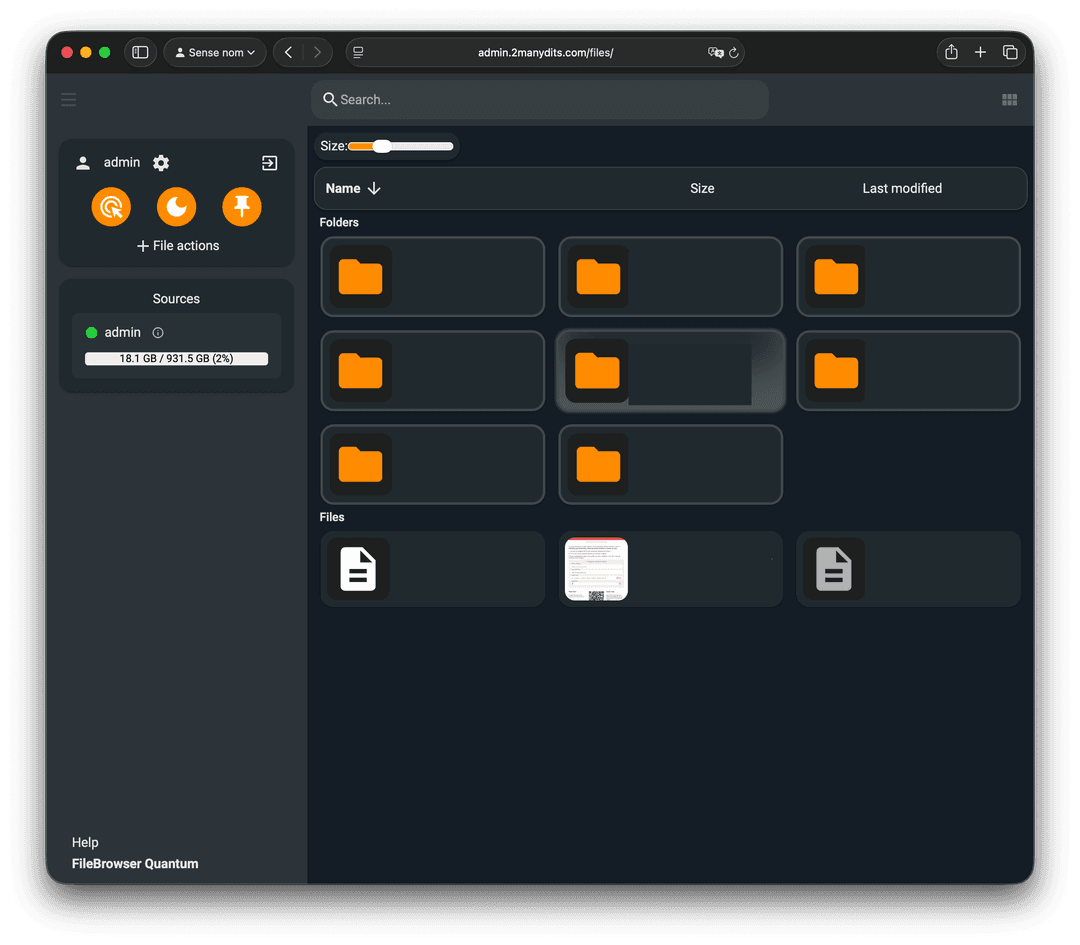Screen dimensions: 1080x945
Task: Adjust the Size slider
Action: click(382, 146)
